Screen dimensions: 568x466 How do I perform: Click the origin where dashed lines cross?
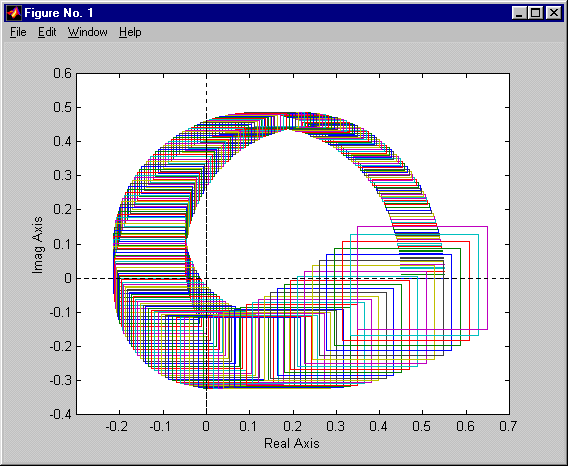[x=206, y=278]
